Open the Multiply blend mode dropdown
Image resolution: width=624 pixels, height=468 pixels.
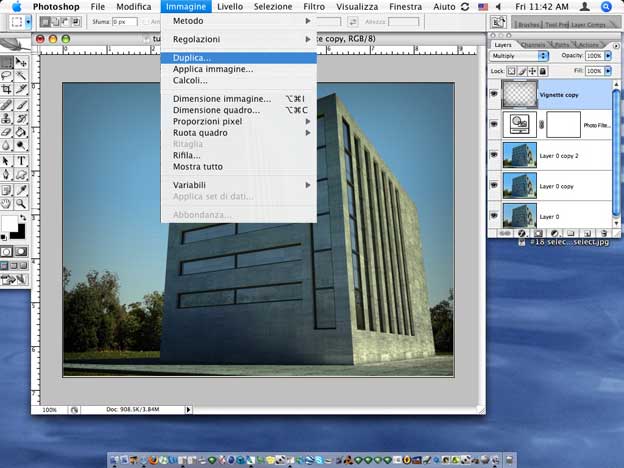(x=520, y=56)
